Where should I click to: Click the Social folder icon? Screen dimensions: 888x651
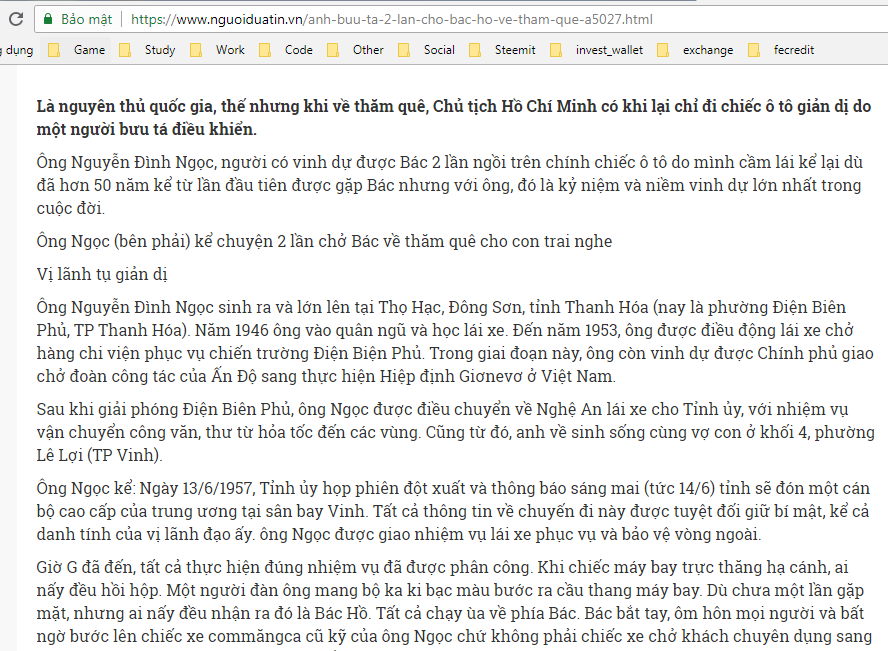coord(404,50)
